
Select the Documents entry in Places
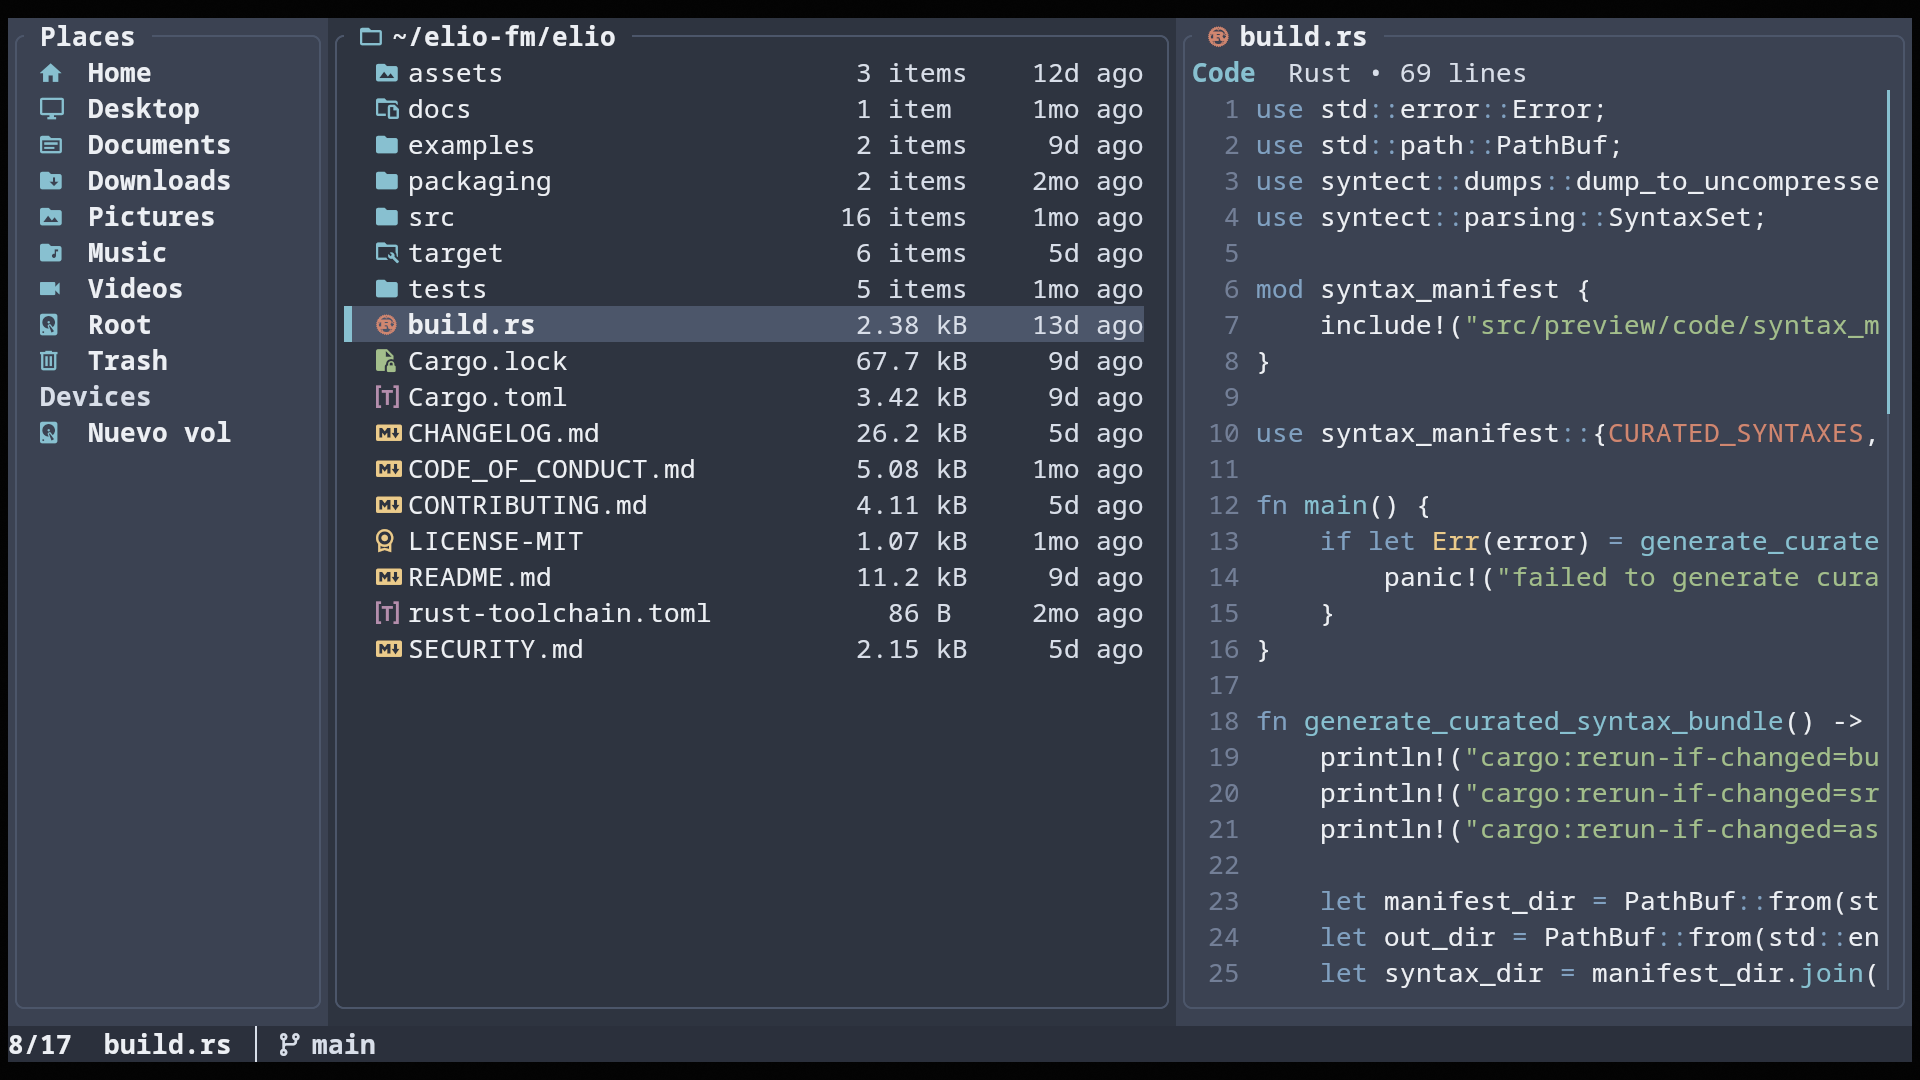159,145
